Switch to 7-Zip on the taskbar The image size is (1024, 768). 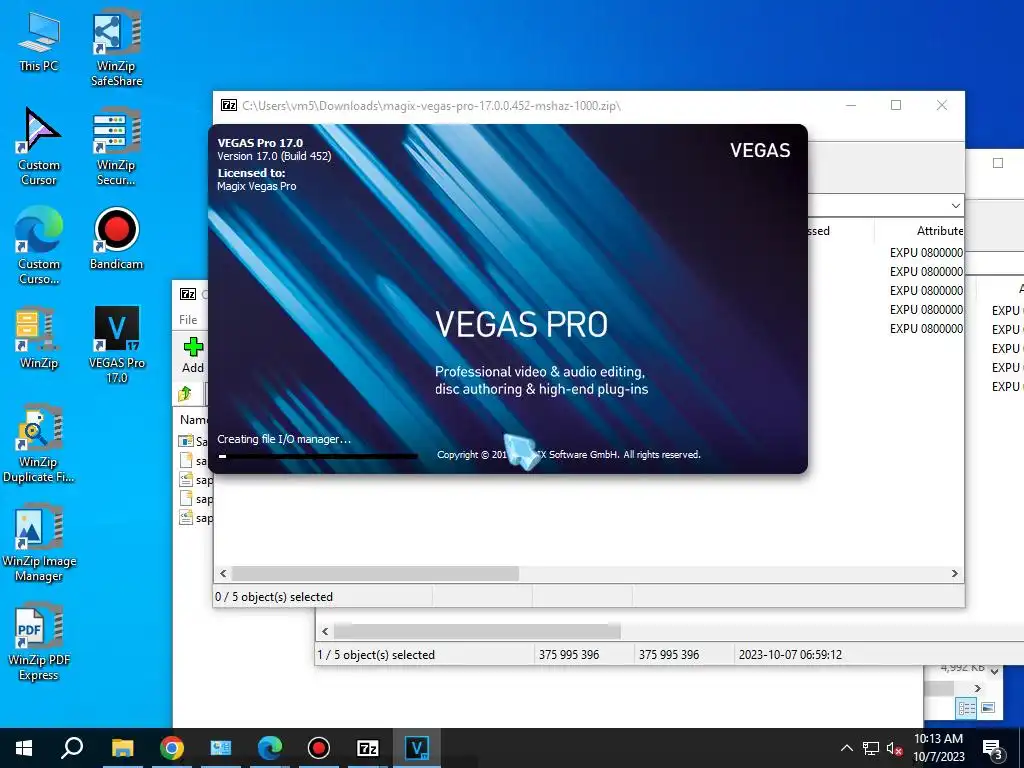coord(368,748)
